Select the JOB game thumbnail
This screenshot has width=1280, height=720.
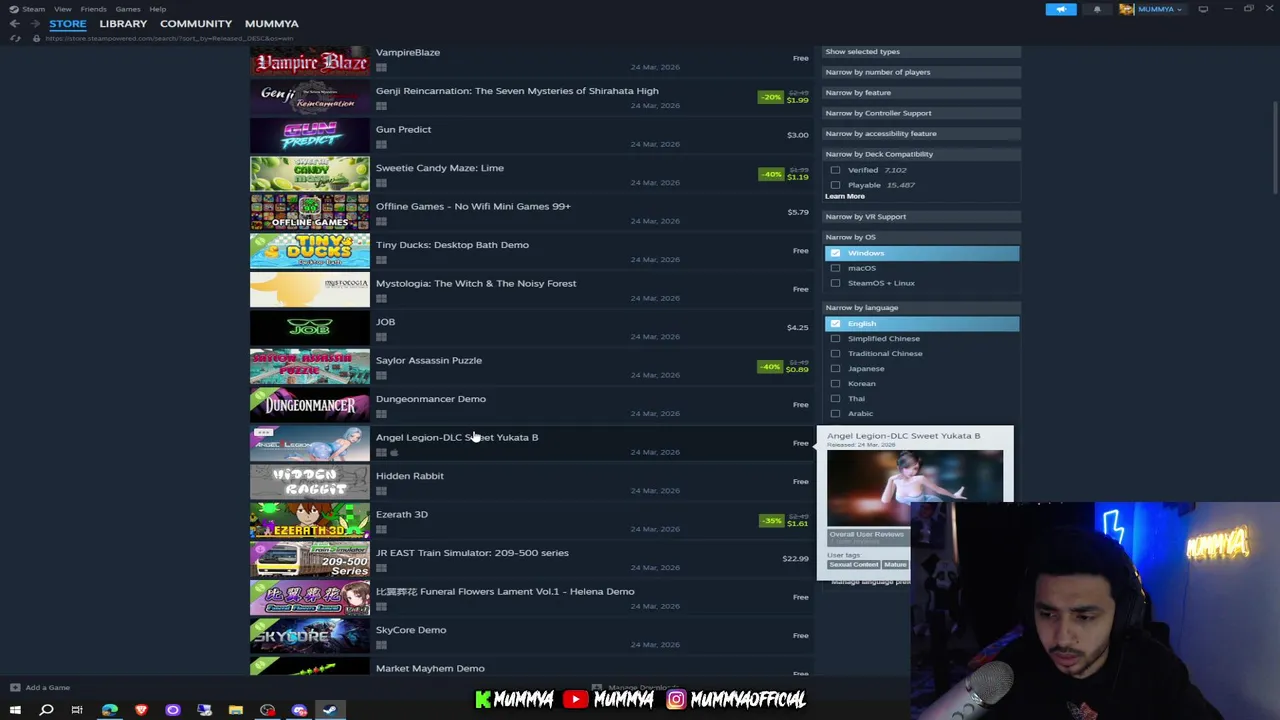coord(309,328)
